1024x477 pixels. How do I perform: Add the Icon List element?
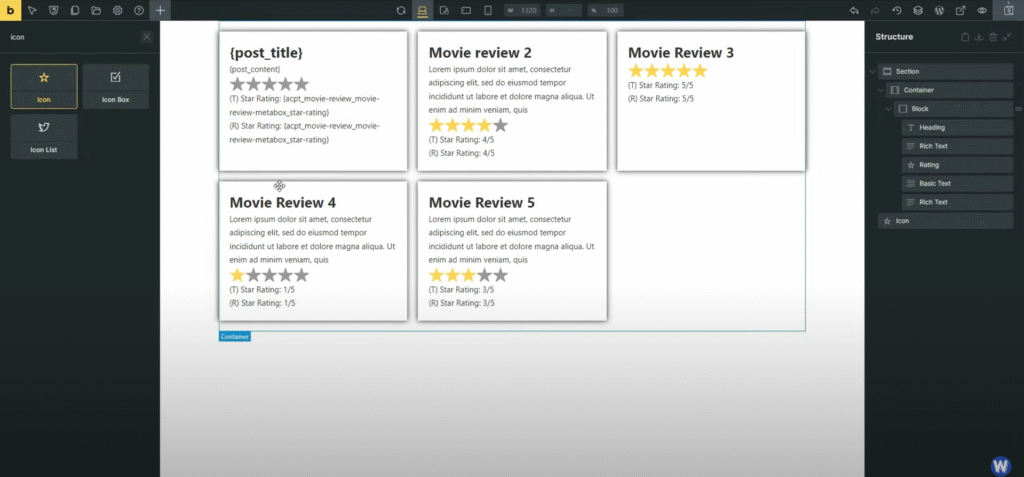tap(44, 137)
